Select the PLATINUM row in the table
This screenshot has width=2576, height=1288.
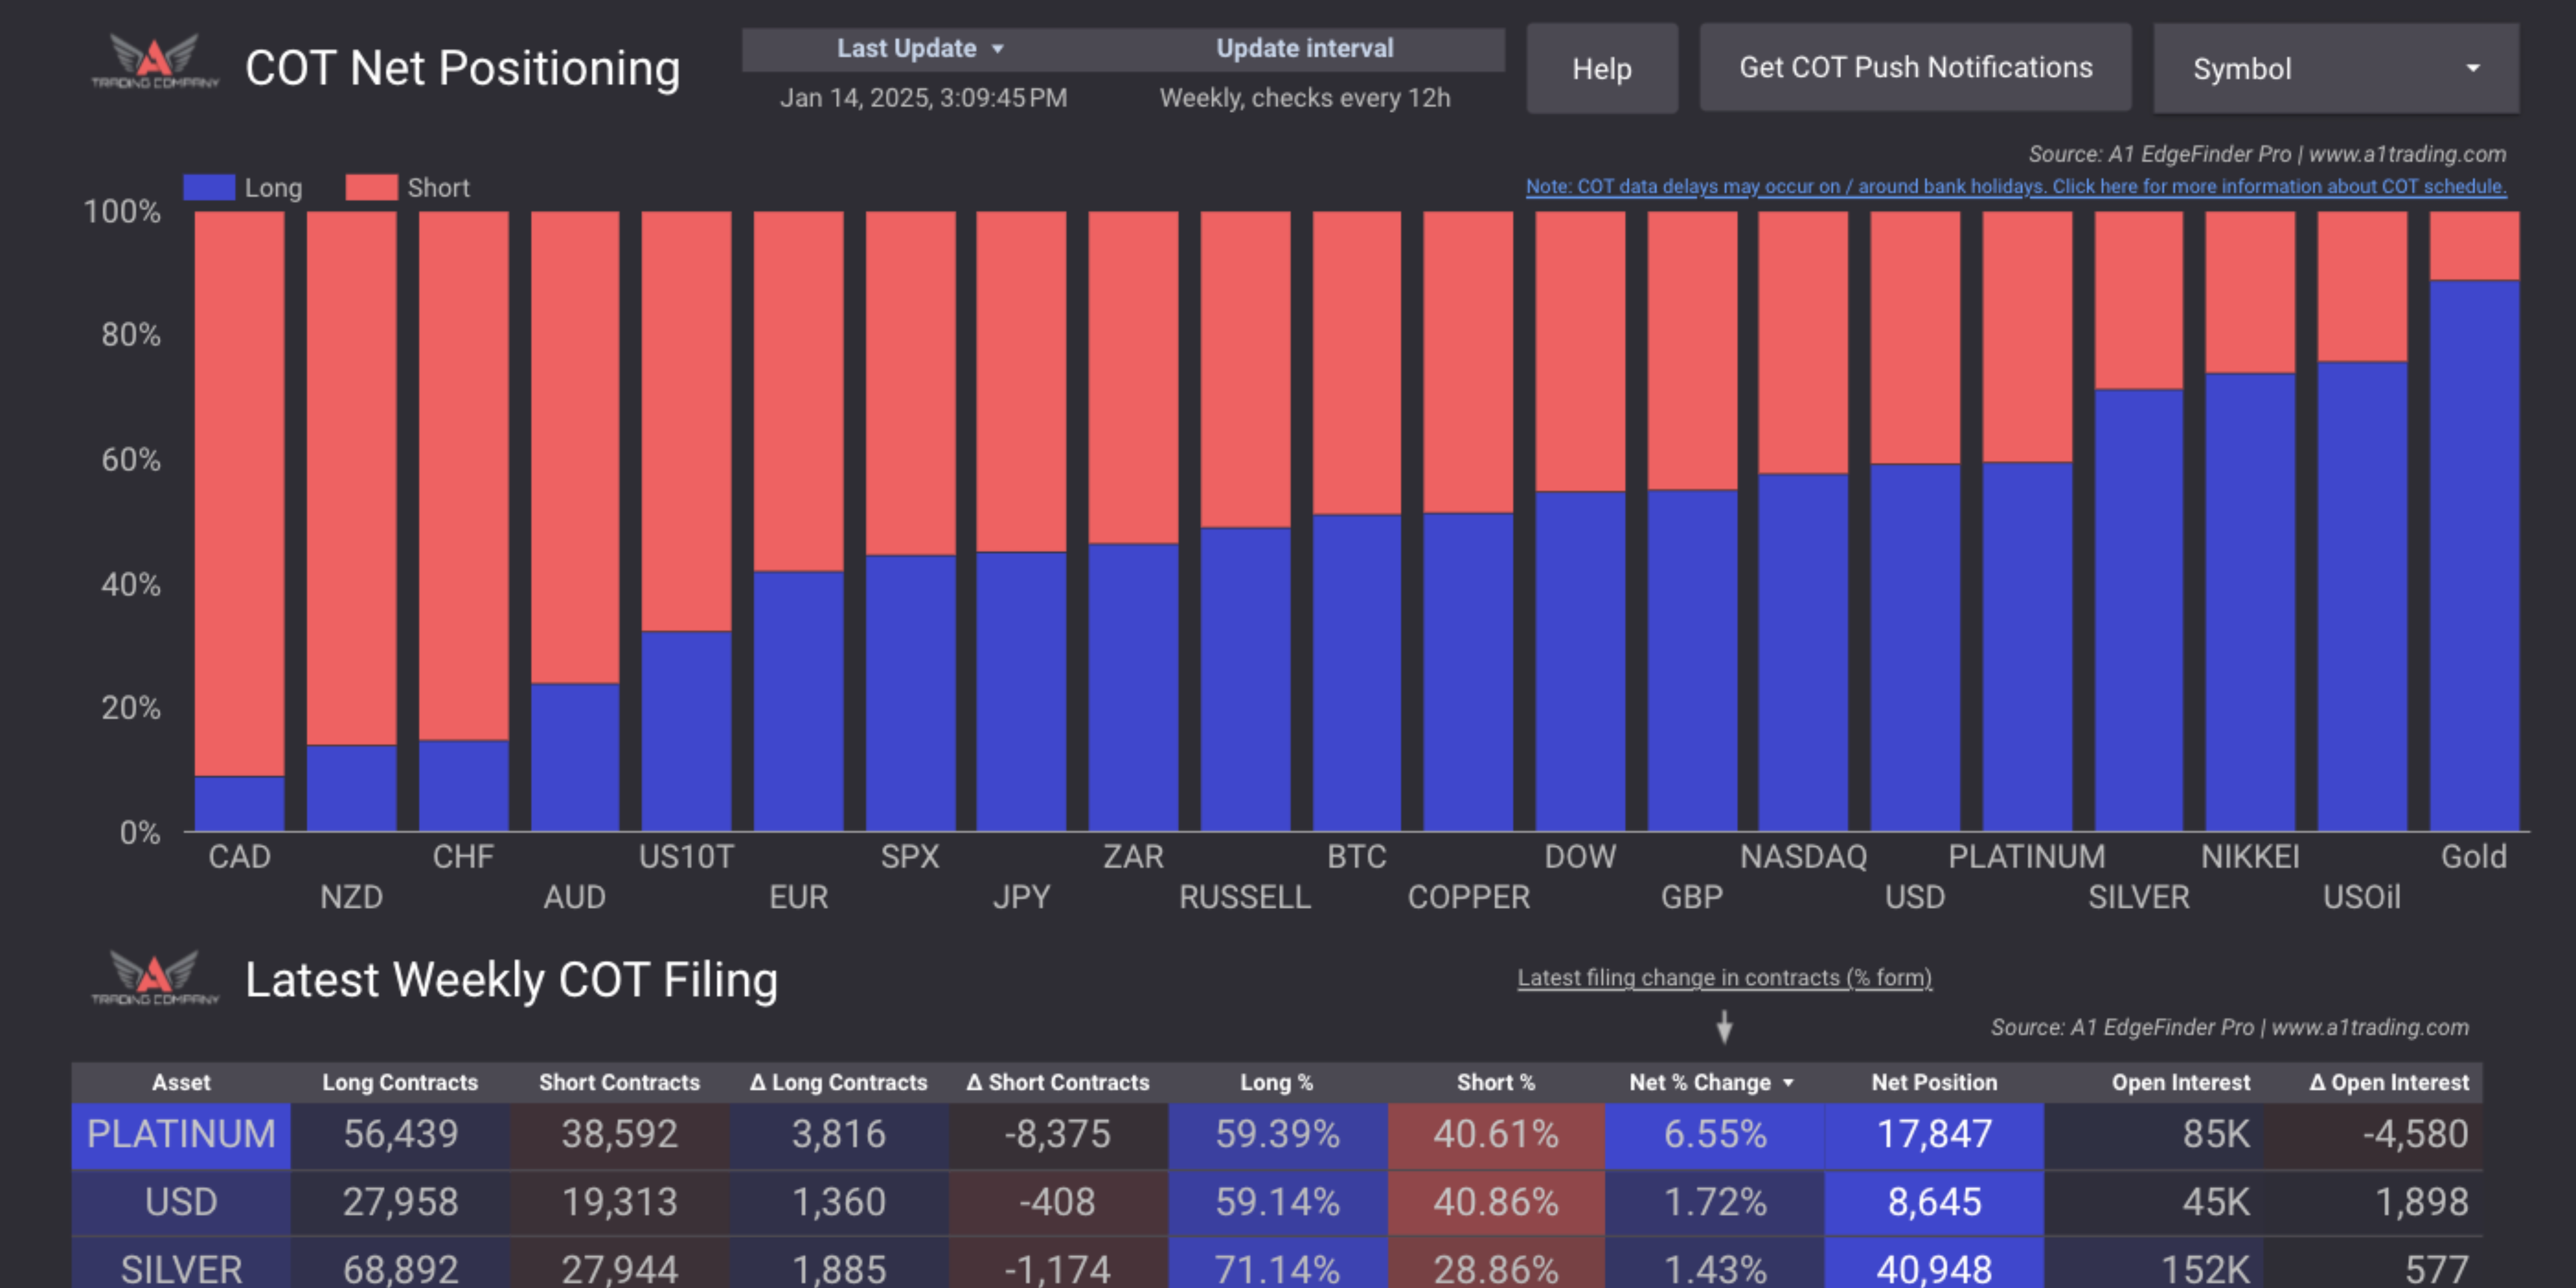pyautogui.click(x=180, y=1135)
